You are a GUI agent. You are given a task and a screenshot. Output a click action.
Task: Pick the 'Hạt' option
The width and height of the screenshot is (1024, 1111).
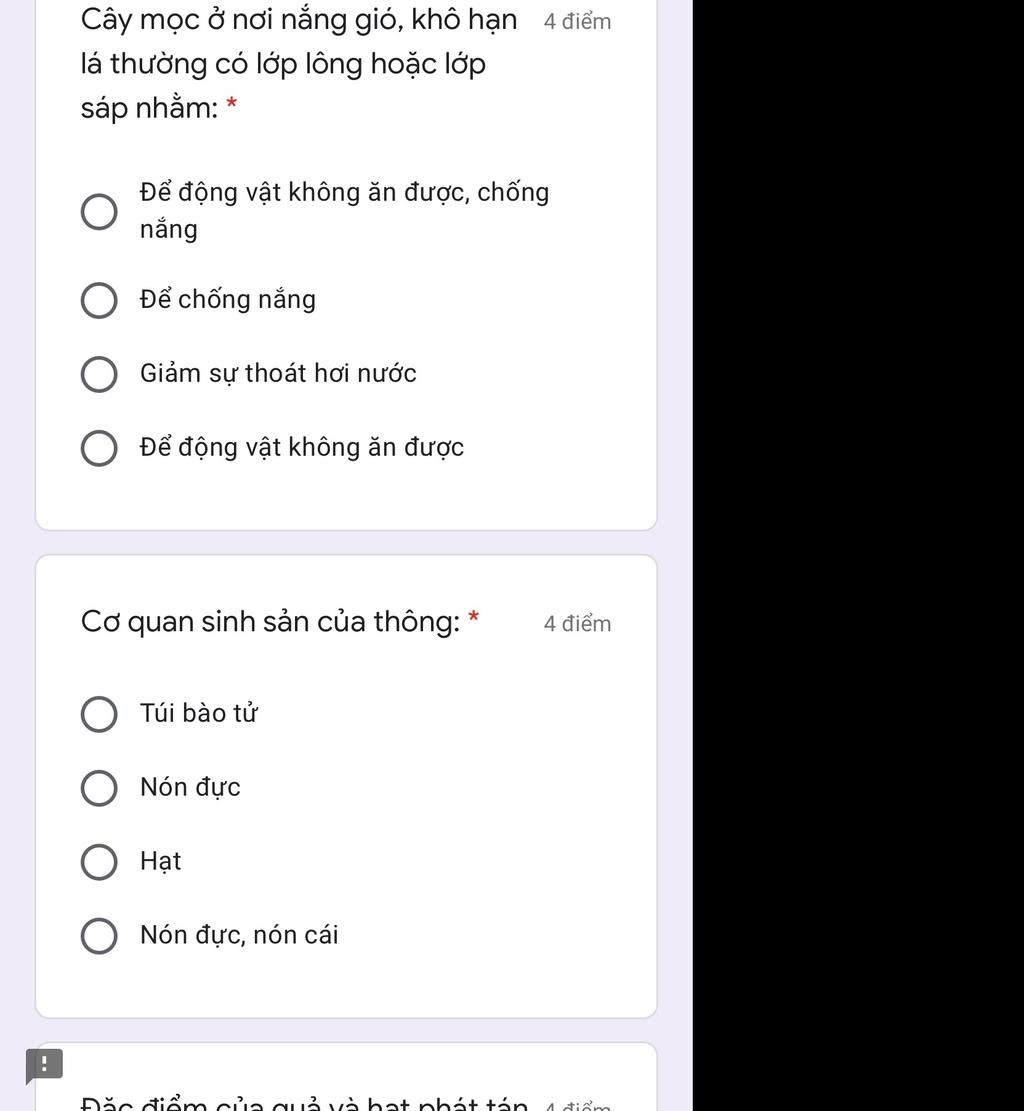pyautogui.click(x=98, y=862)
